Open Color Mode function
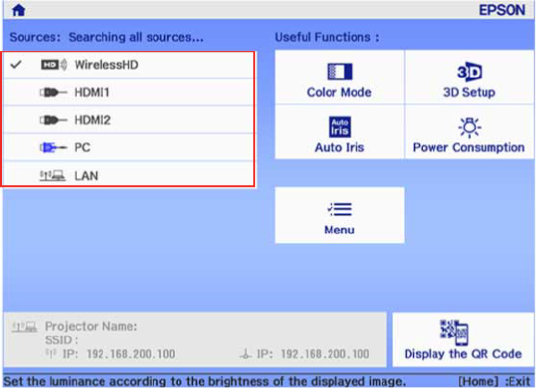This screenshot has width=536, height=388. [339, 77]
